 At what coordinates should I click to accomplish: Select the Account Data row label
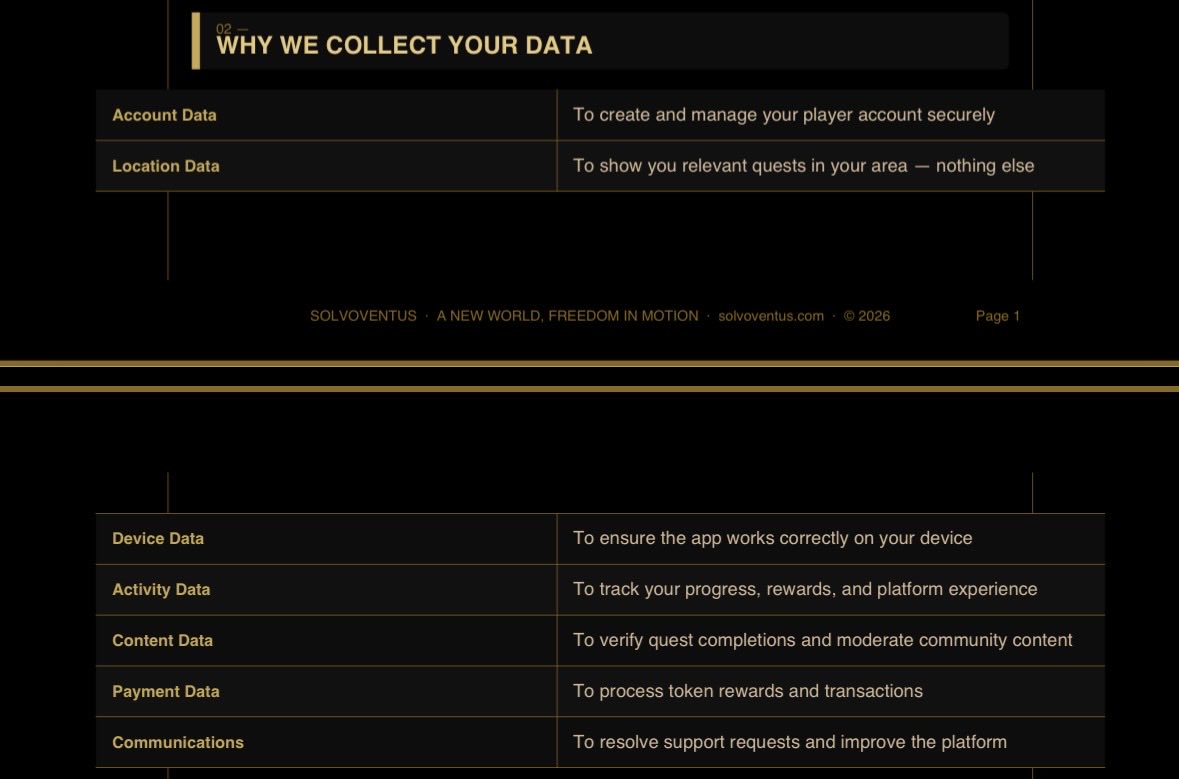pyautogui.click(x=164, y=115)
